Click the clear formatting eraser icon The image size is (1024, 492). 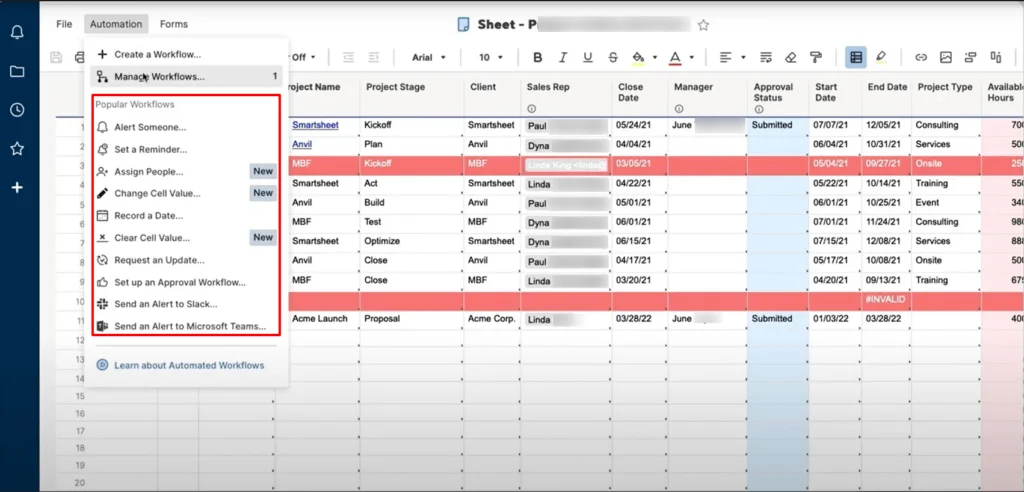791,58
